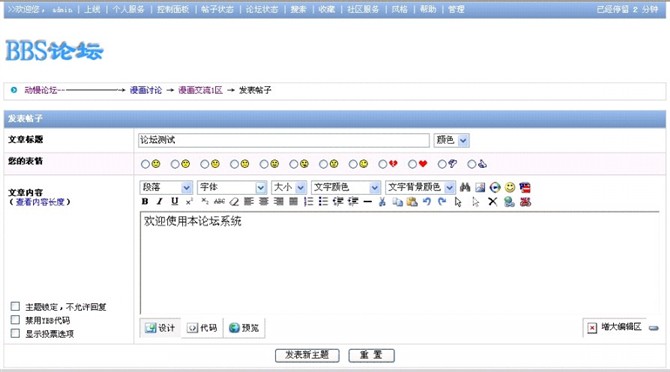This screenshot has width=670, height=372.
Task: Apply italic formatting to text
Action: pos(159,202)
